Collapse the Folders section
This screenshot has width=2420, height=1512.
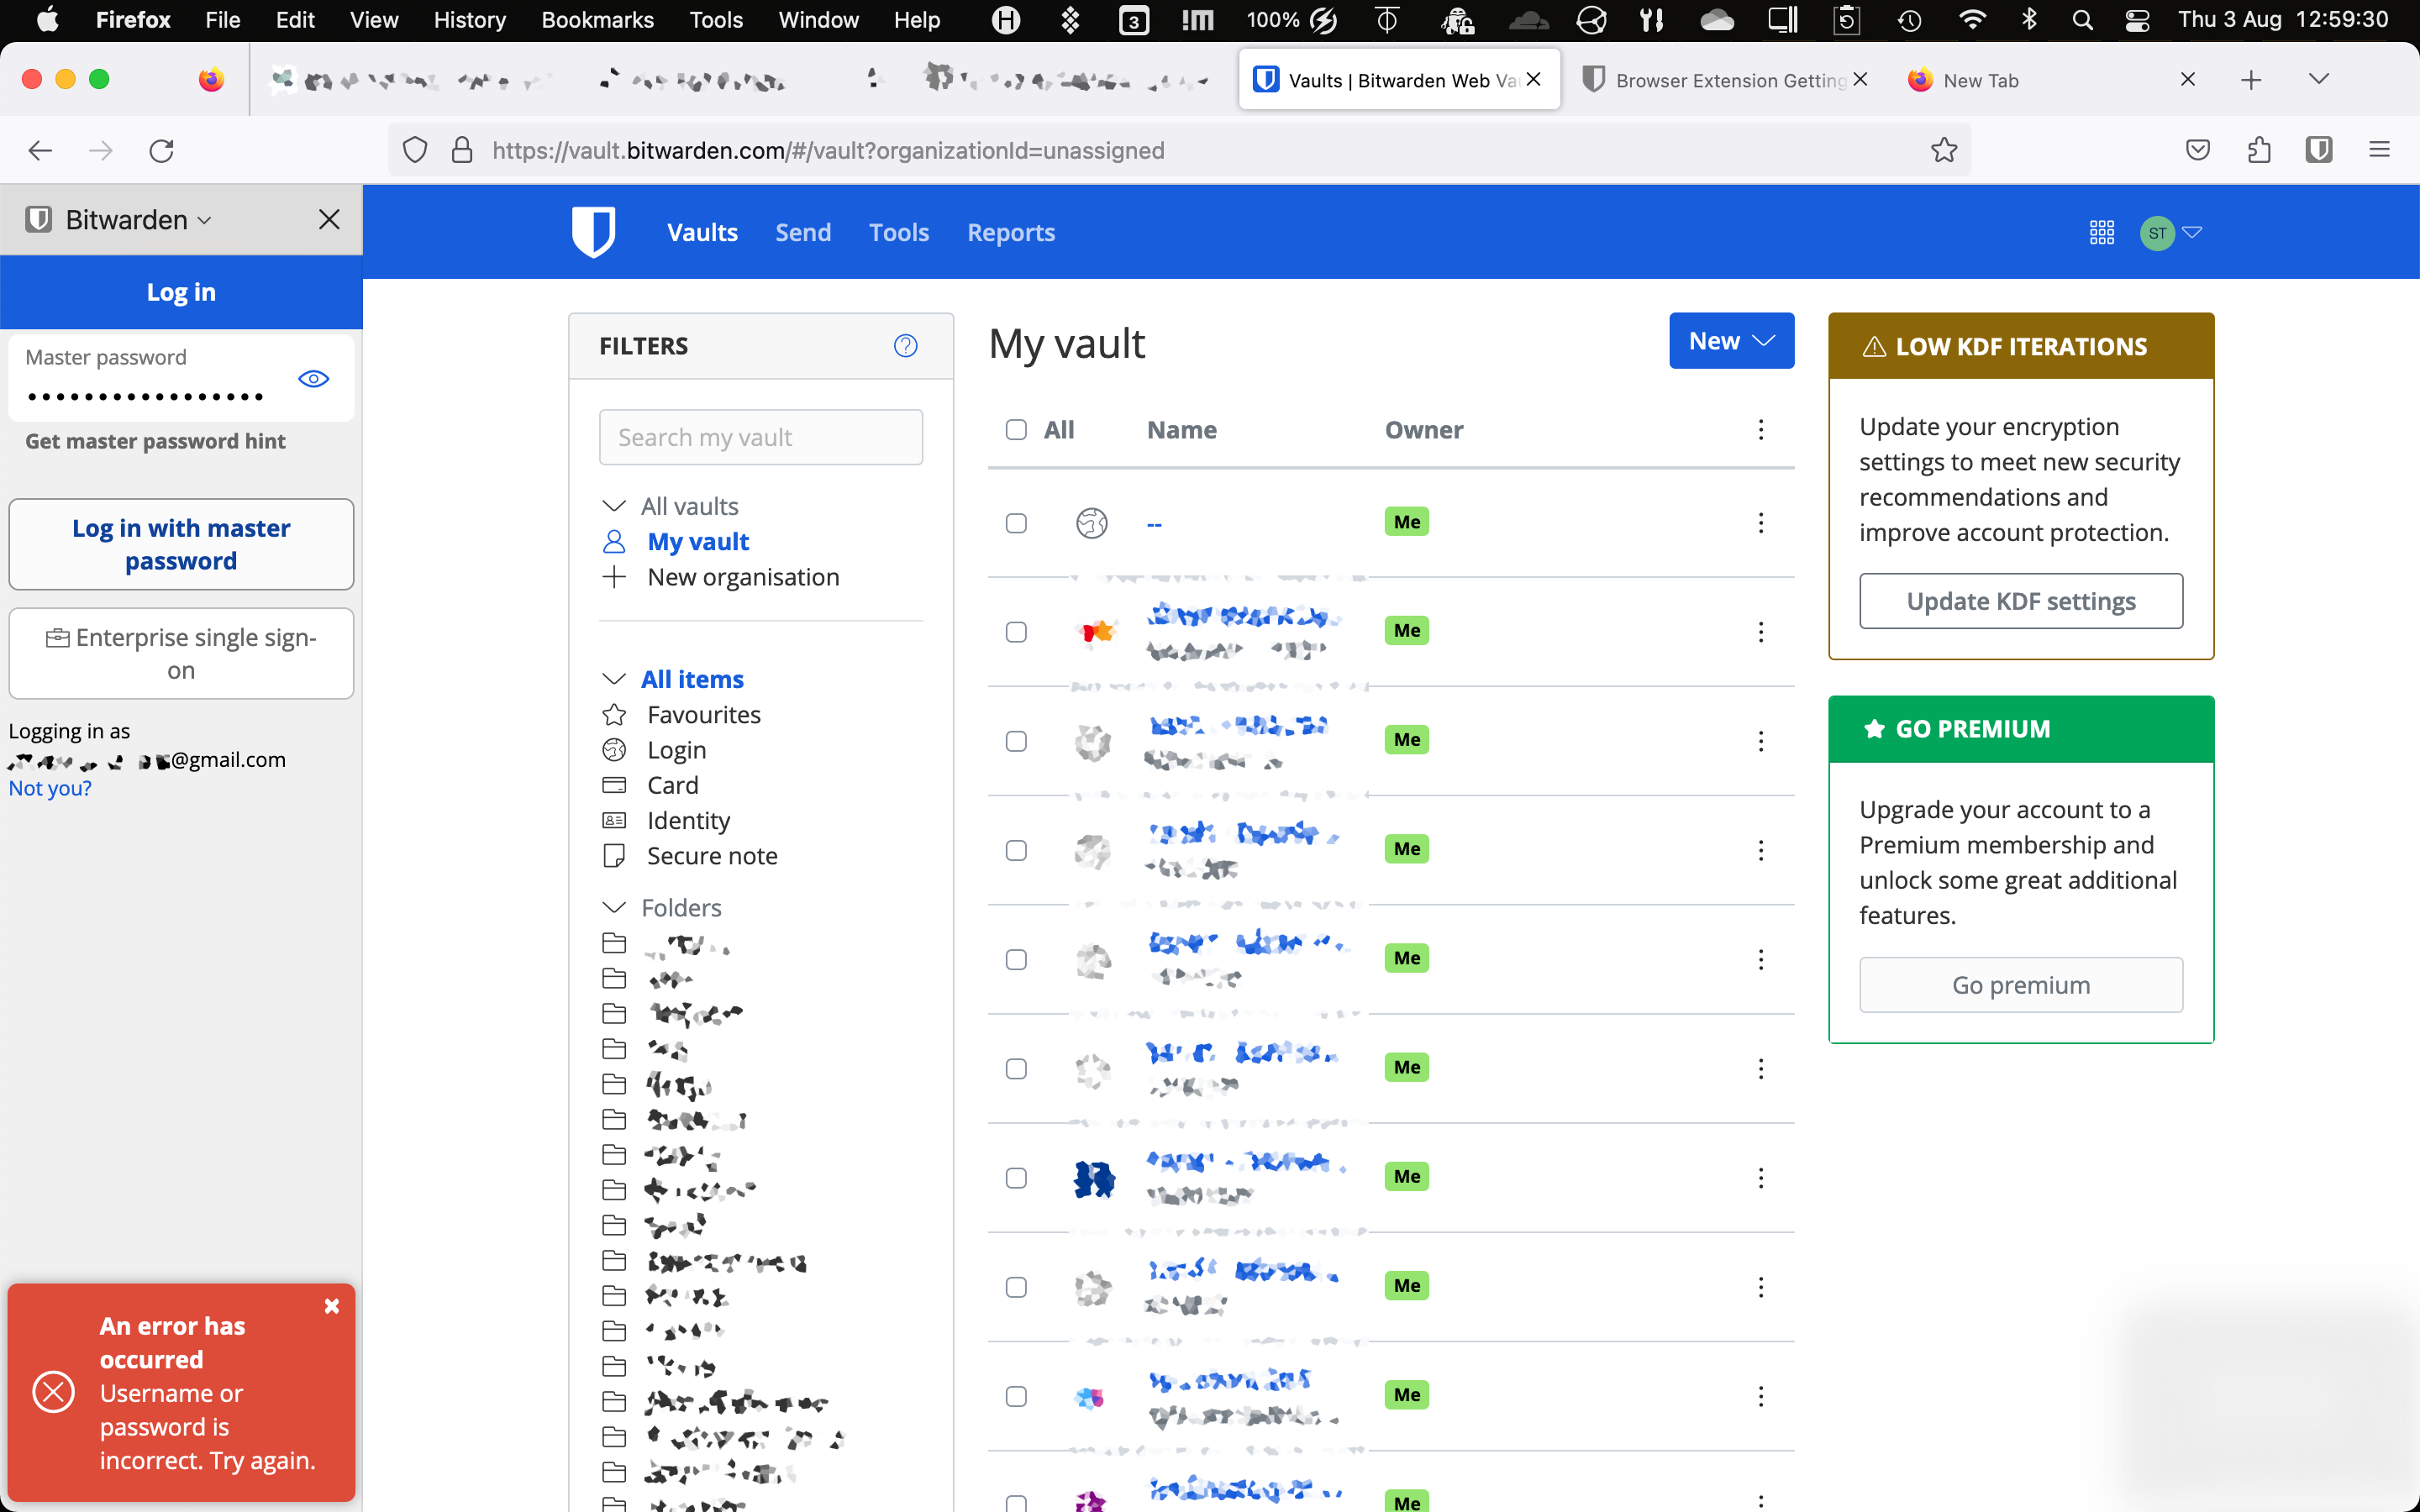point(613,907)
